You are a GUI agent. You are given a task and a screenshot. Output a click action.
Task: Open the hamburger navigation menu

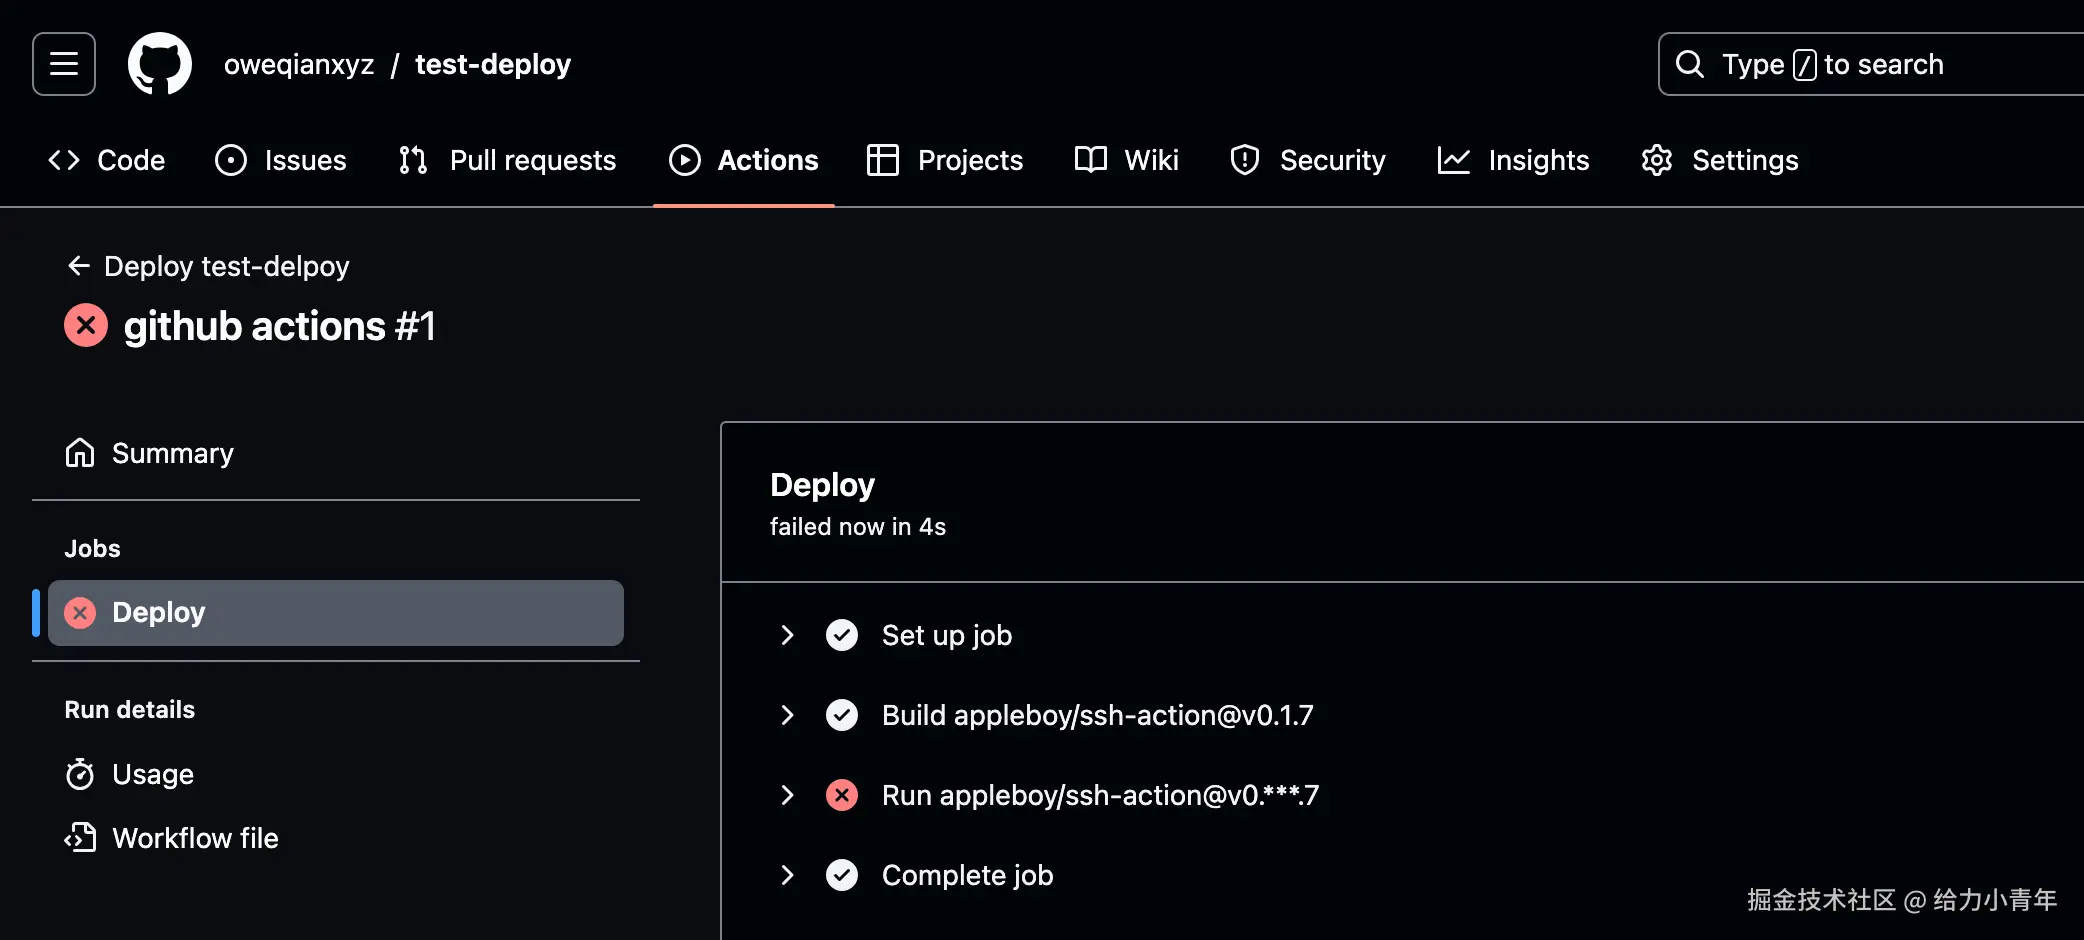point(64,64)
